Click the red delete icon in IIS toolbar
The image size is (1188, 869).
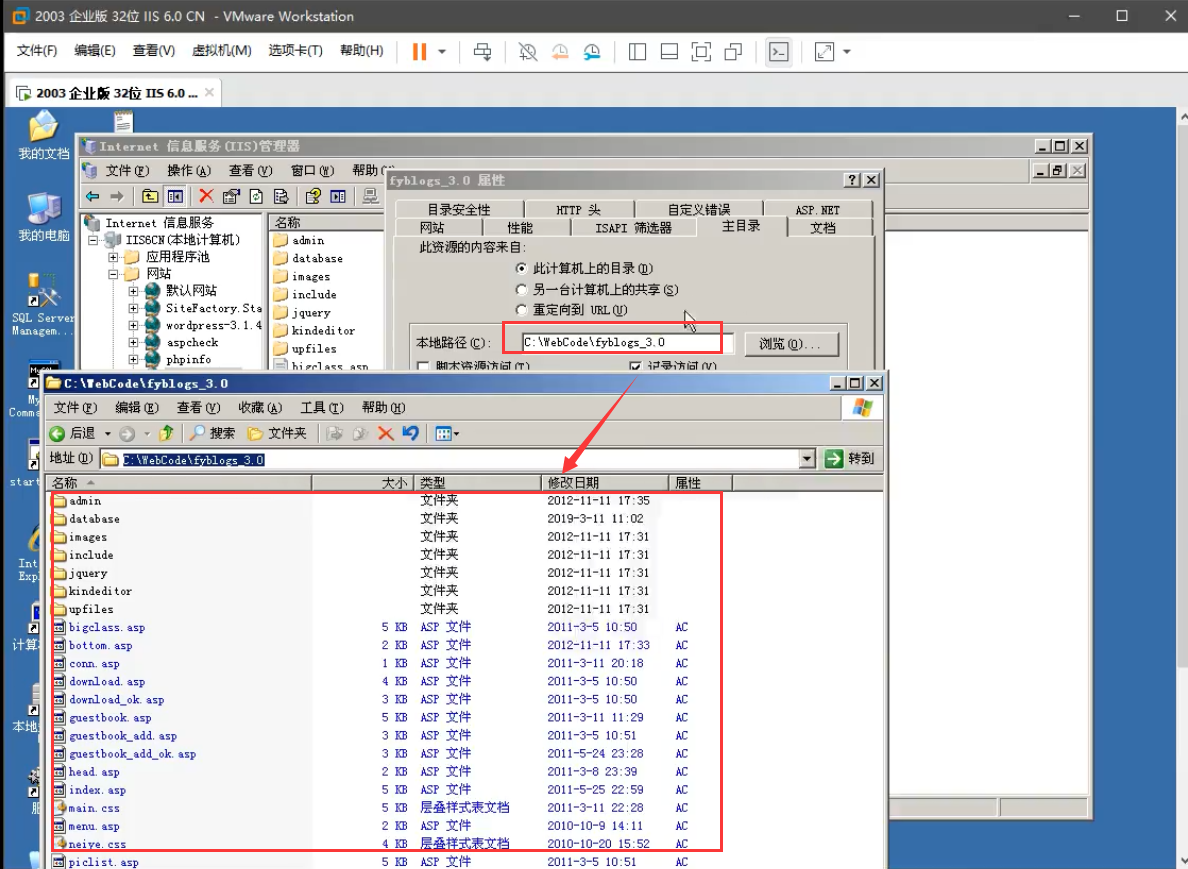[206, 196]
